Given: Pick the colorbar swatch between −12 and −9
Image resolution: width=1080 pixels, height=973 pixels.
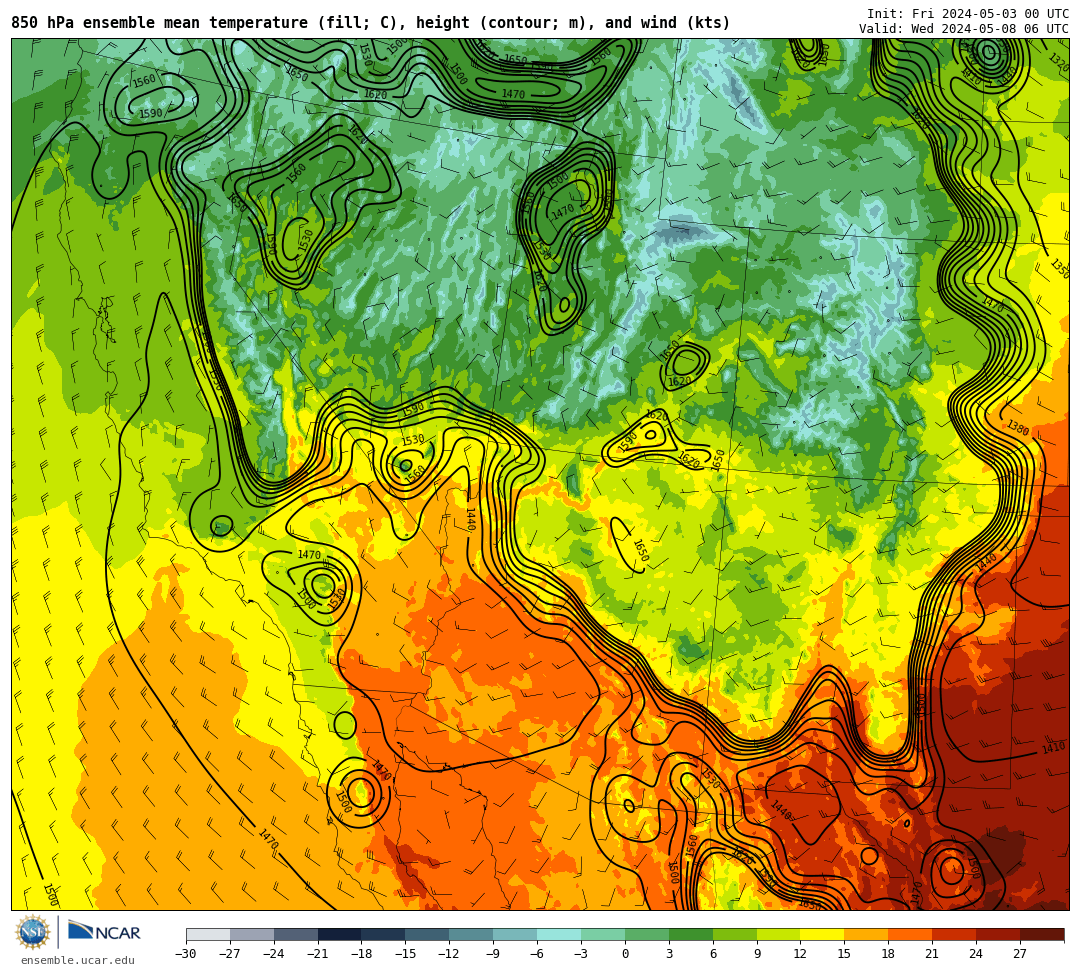Looking at the screenshot, I should pyautogui.click(x=471, y=934).
